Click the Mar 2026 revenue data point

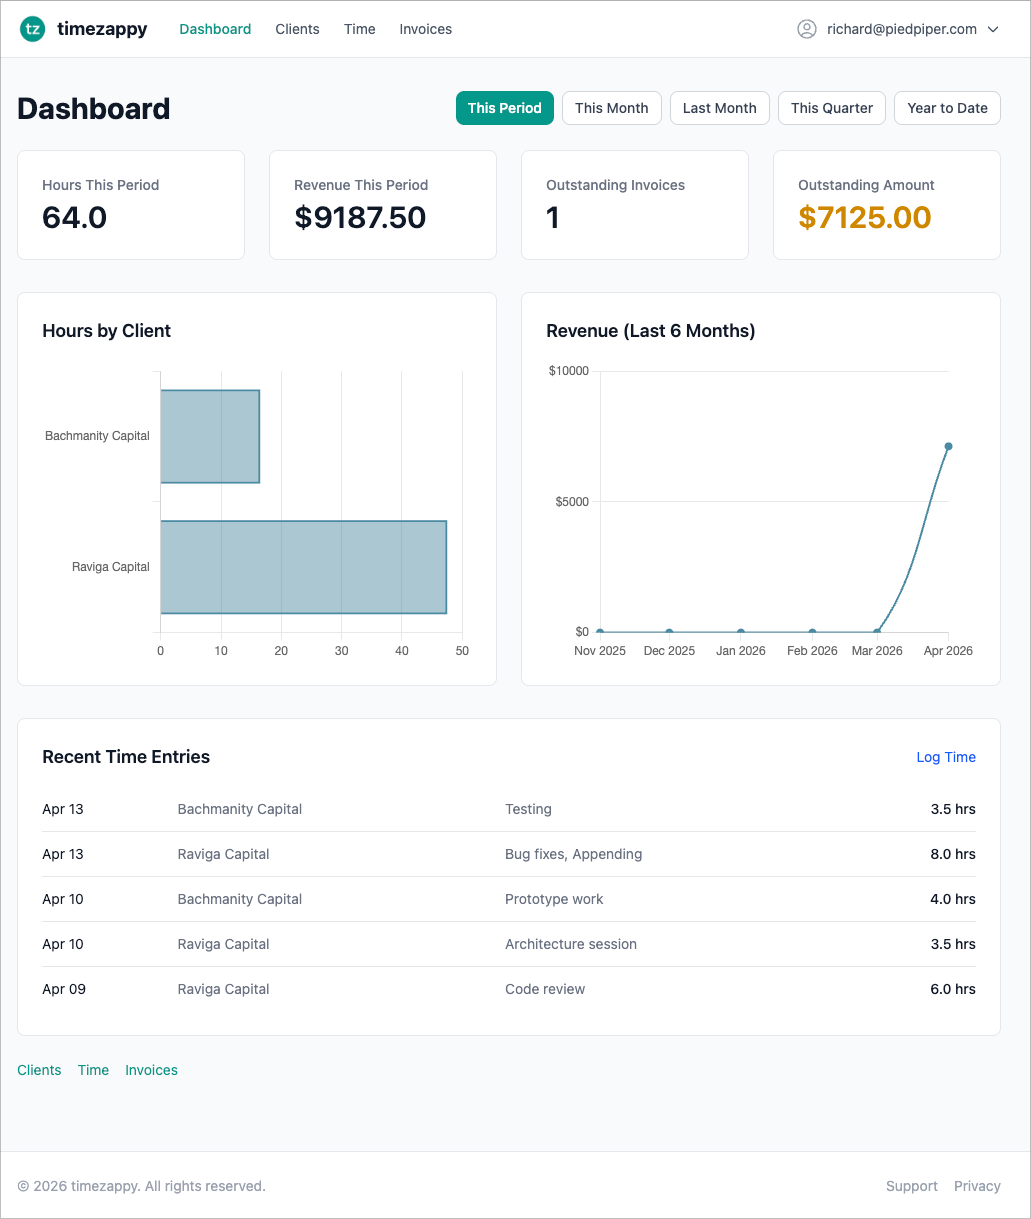[877, 631]
